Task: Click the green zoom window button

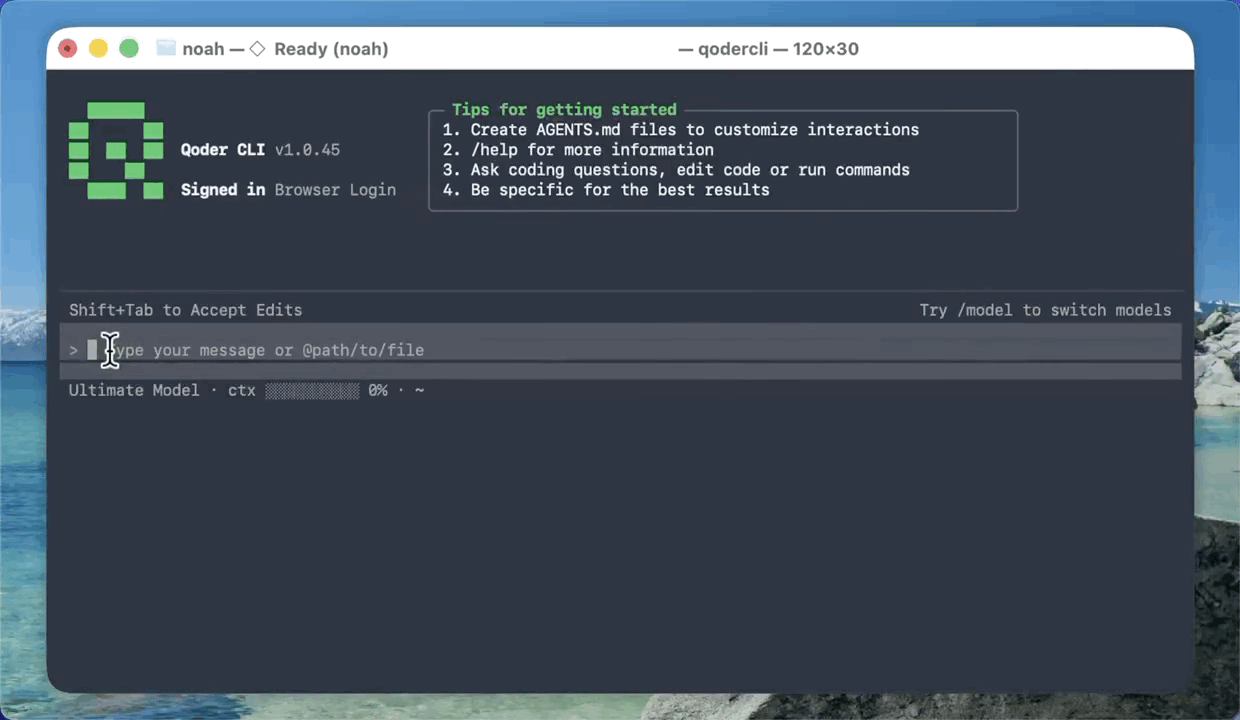Action: click(129, 48)
